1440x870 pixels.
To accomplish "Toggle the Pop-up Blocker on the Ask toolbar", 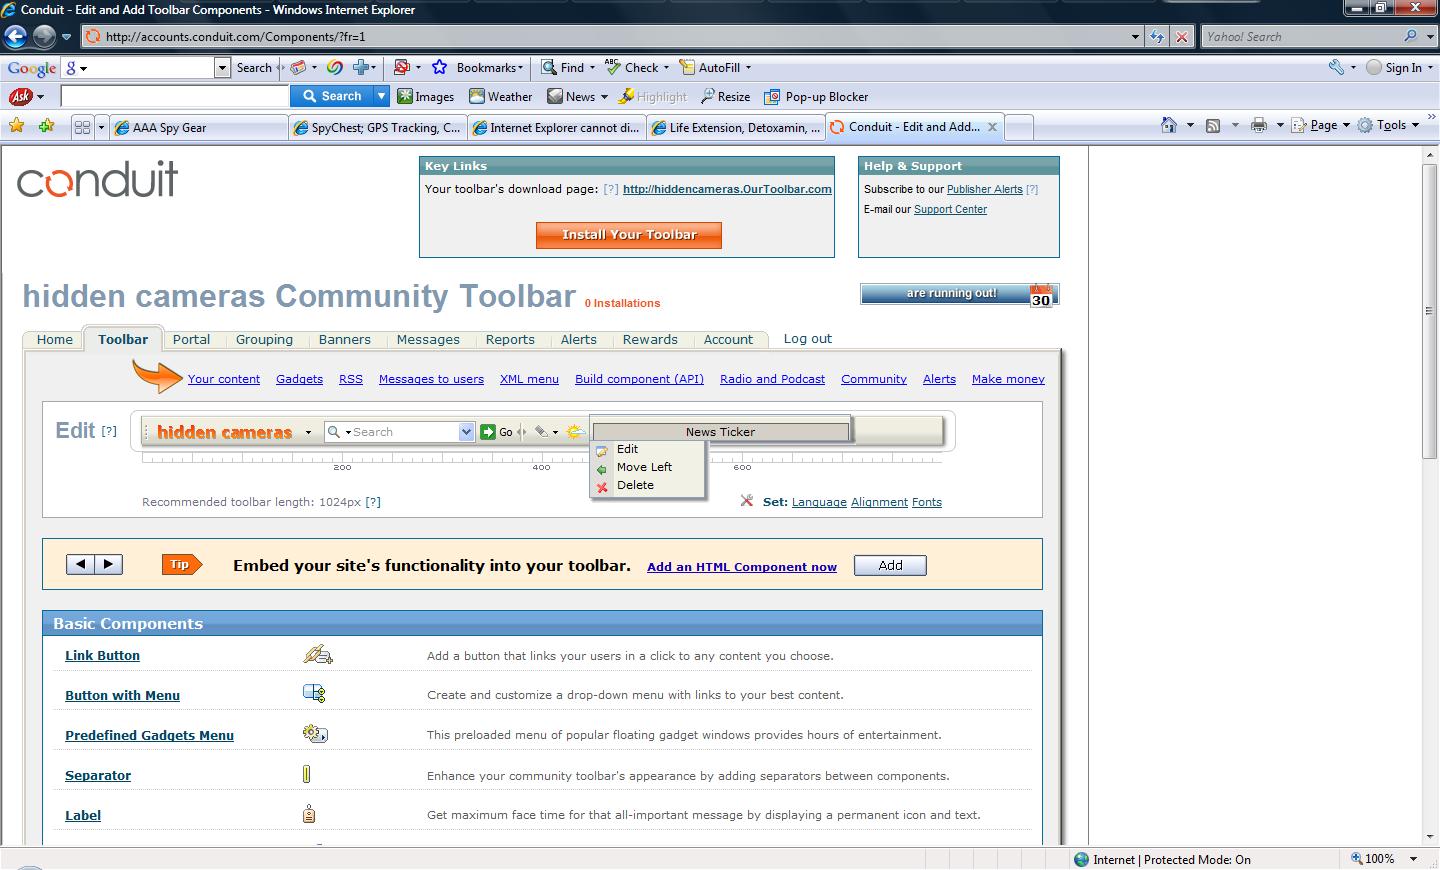I will 816,96.
